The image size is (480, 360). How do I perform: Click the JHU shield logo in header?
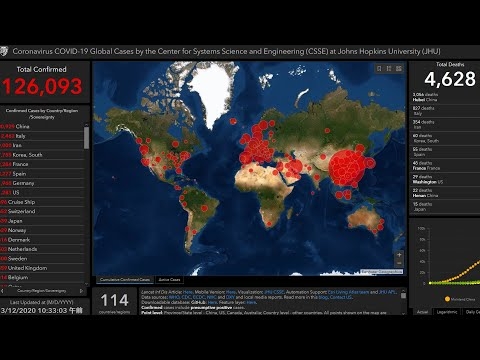(3, 51)
